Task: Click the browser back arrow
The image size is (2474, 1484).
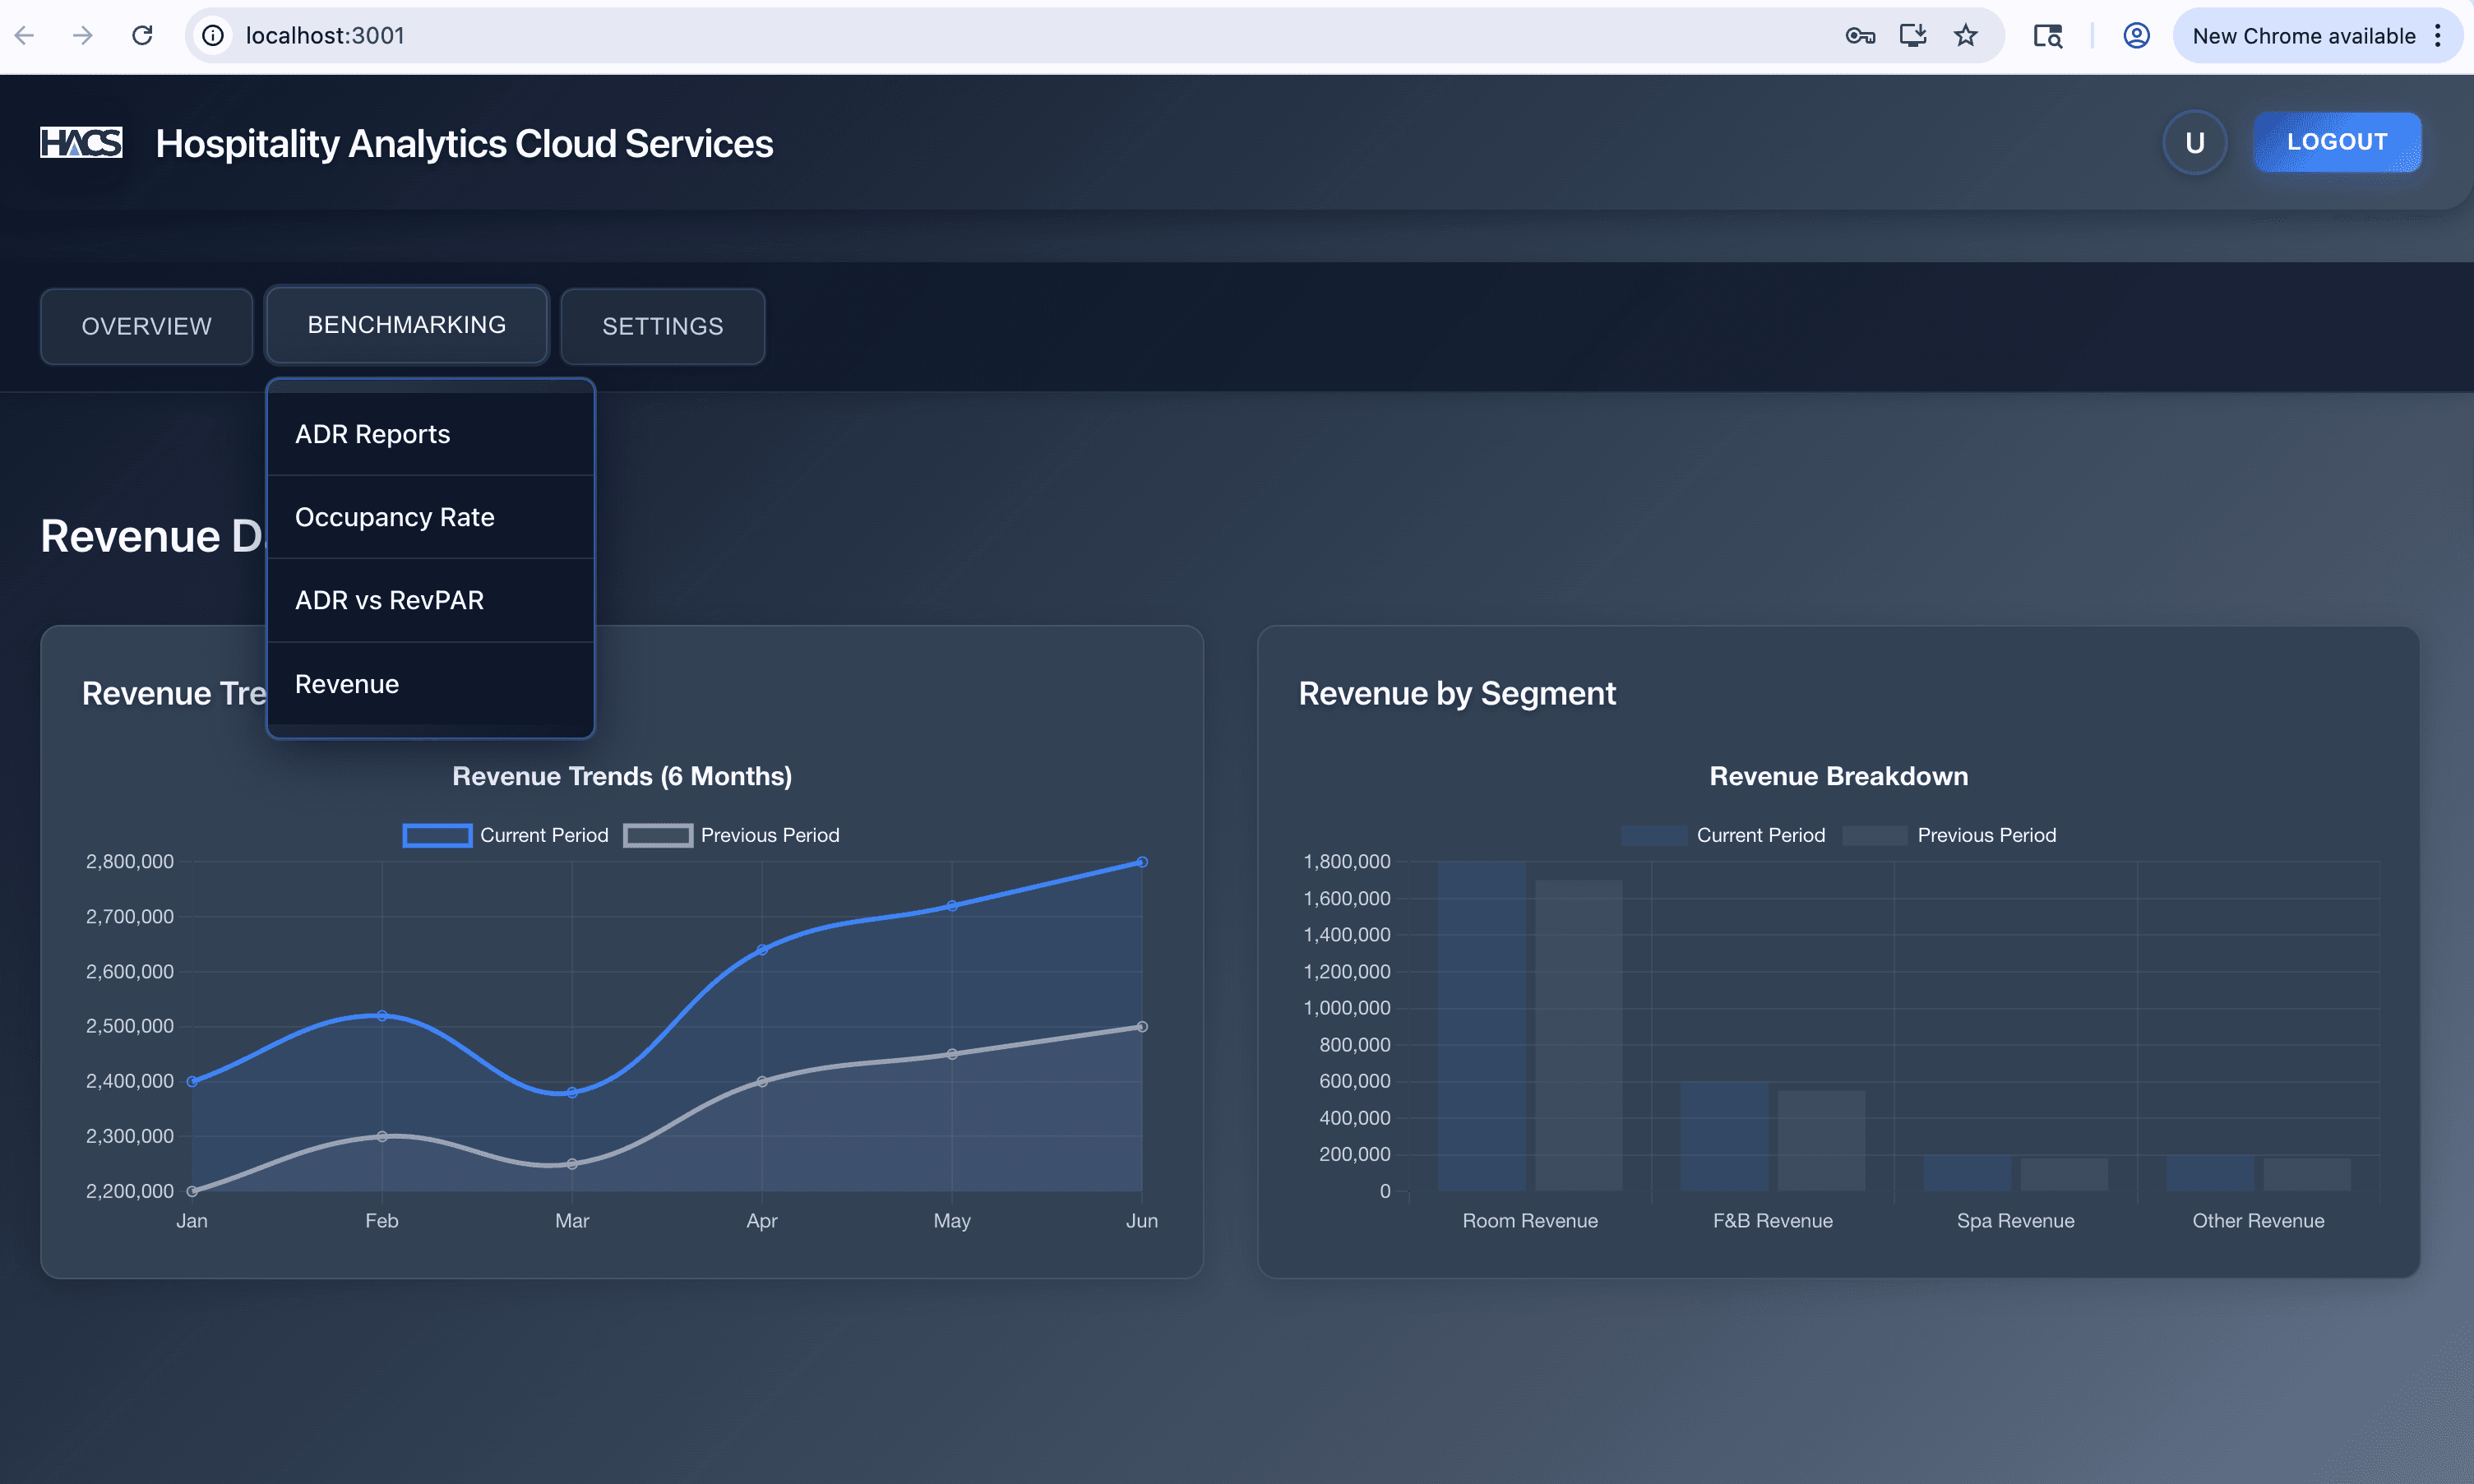Action: pyautogui.click(x=25, y=36)
